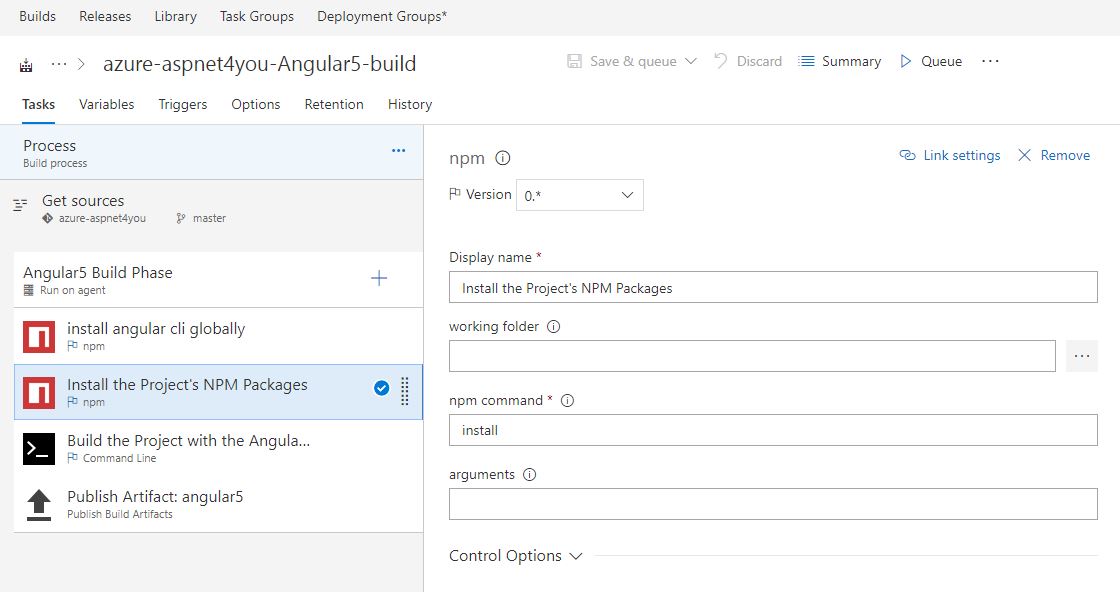Switch to the History tab
Image resolution: width=1120 pixels, height=592 pixels.
[410, 104]
